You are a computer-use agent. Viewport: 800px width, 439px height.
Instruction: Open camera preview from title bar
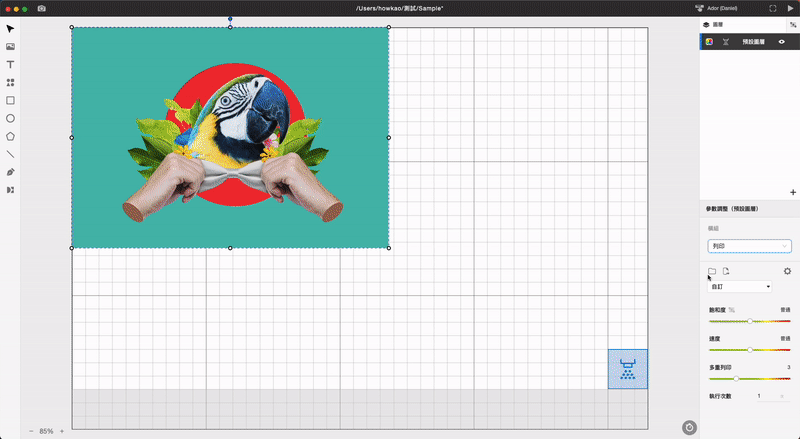(x=41, y=9)
